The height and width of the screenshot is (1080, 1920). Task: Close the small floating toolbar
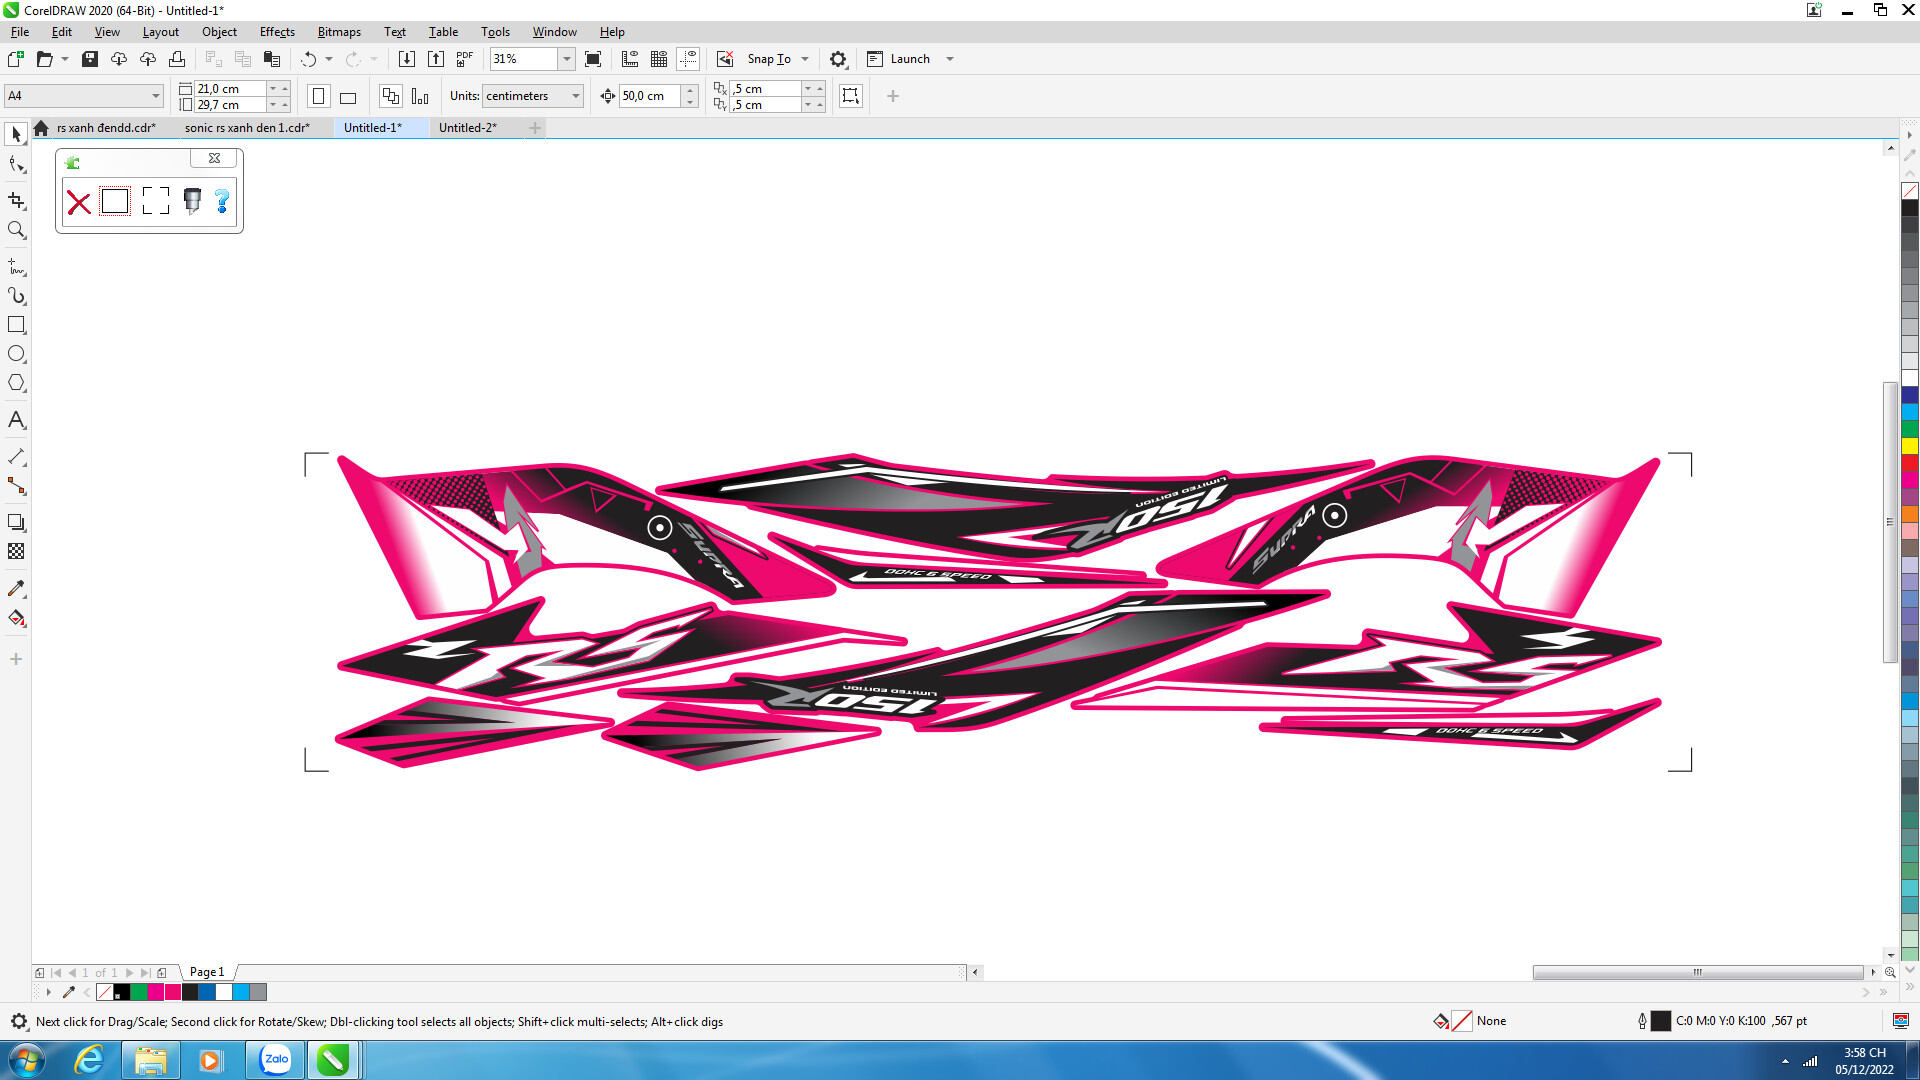[214, 158]
